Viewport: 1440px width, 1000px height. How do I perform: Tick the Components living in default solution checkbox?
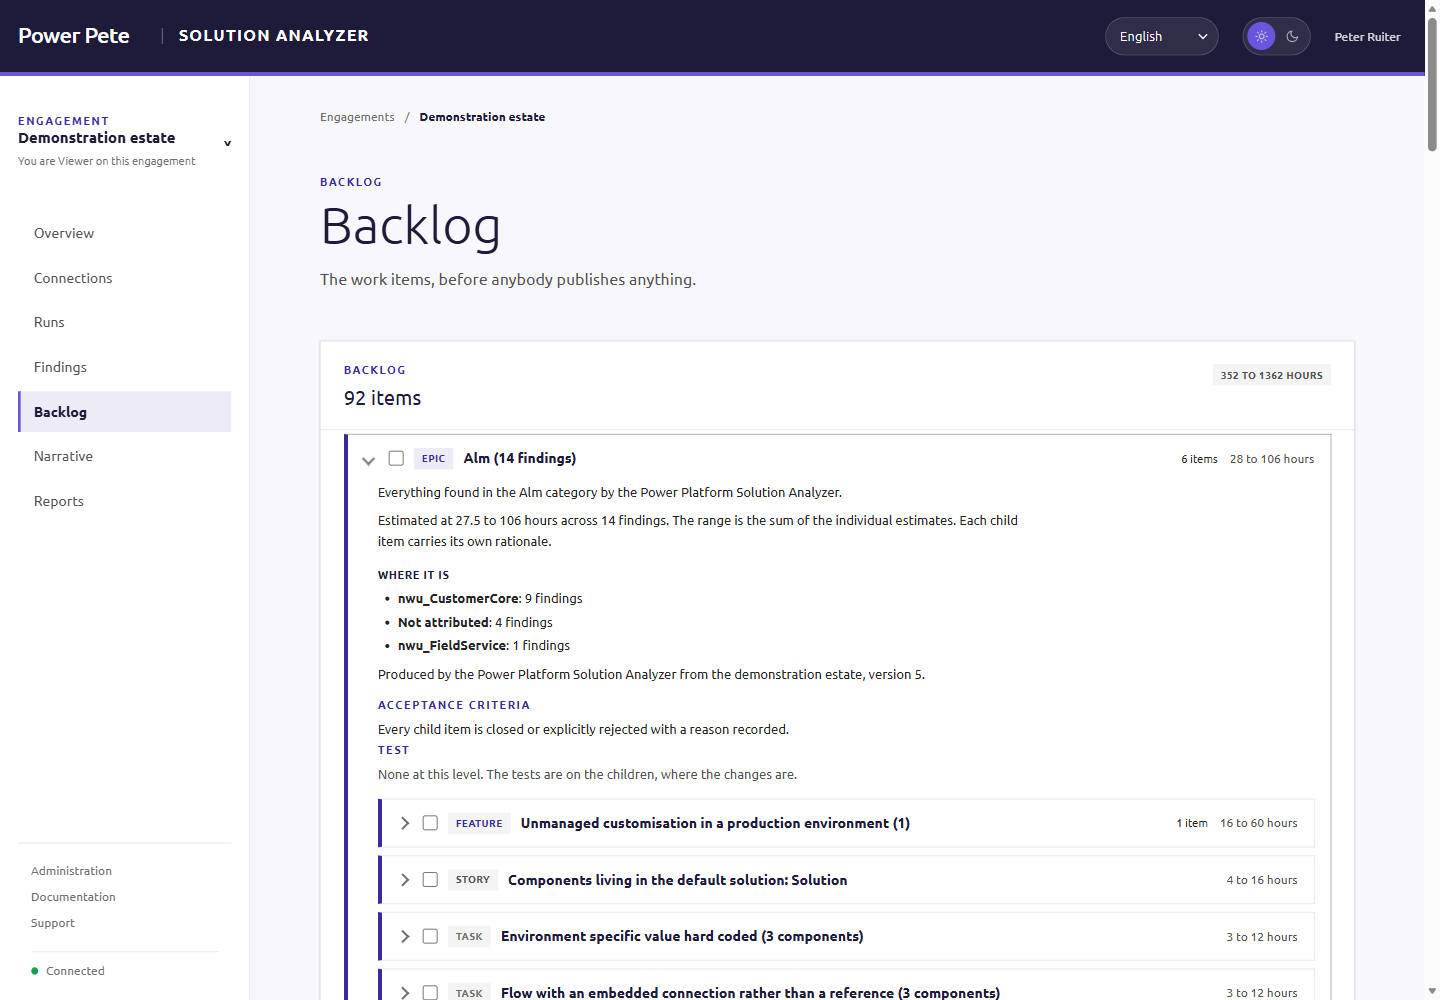pyautogui.click(x=430, y=880)
